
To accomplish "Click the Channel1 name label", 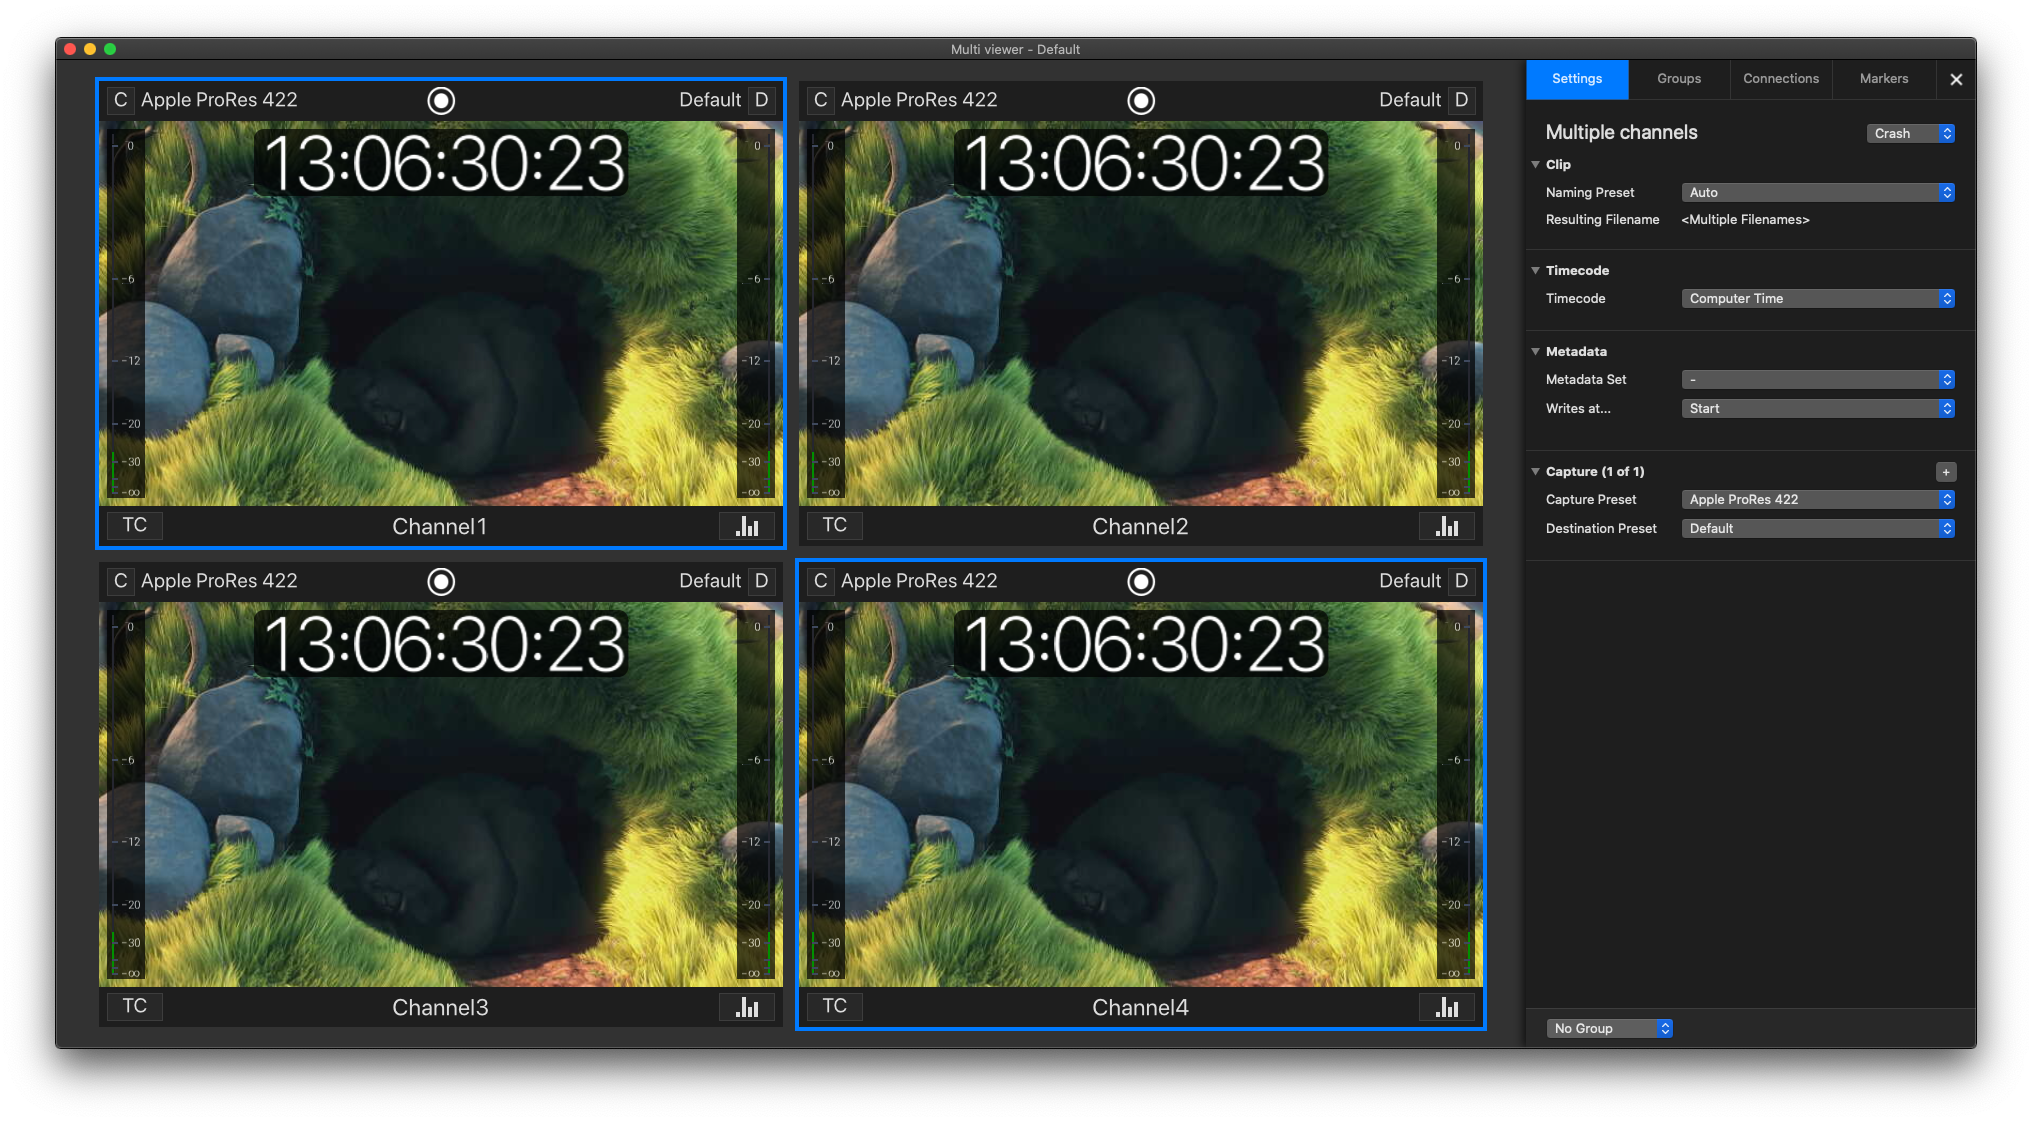I will 440,527.
